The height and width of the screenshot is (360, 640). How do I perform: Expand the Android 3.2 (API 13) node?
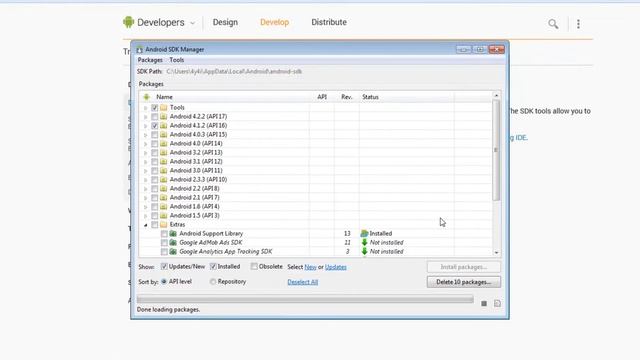[145, 153]
